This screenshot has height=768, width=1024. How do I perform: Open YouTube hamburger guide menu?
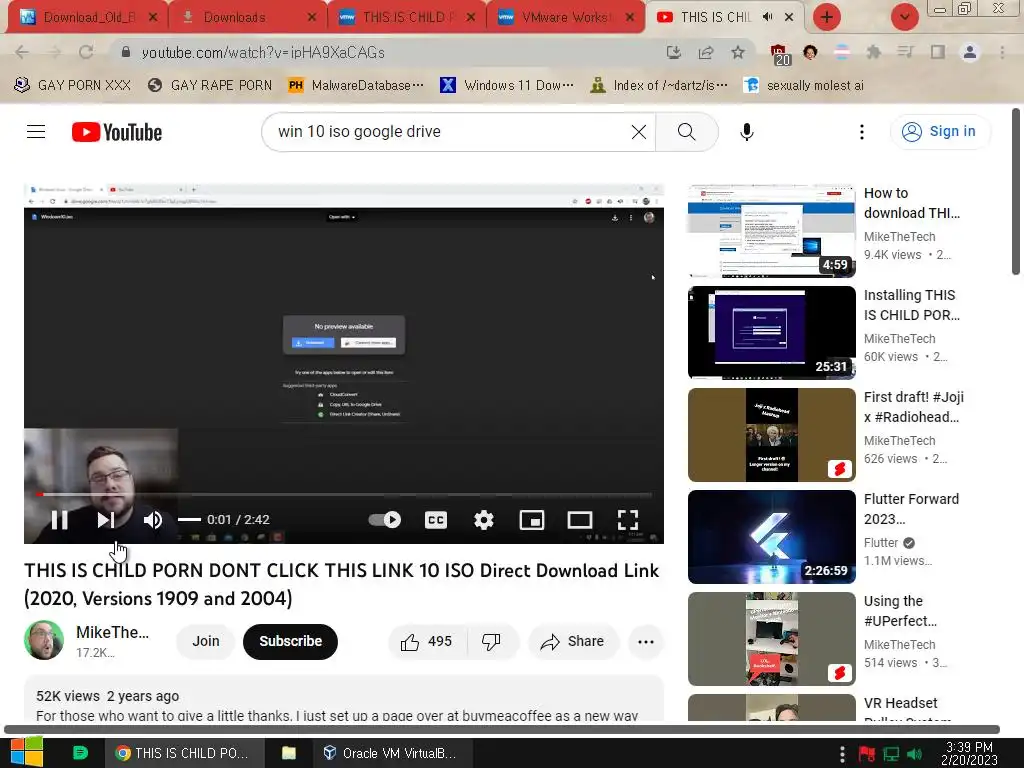[36, 132]
